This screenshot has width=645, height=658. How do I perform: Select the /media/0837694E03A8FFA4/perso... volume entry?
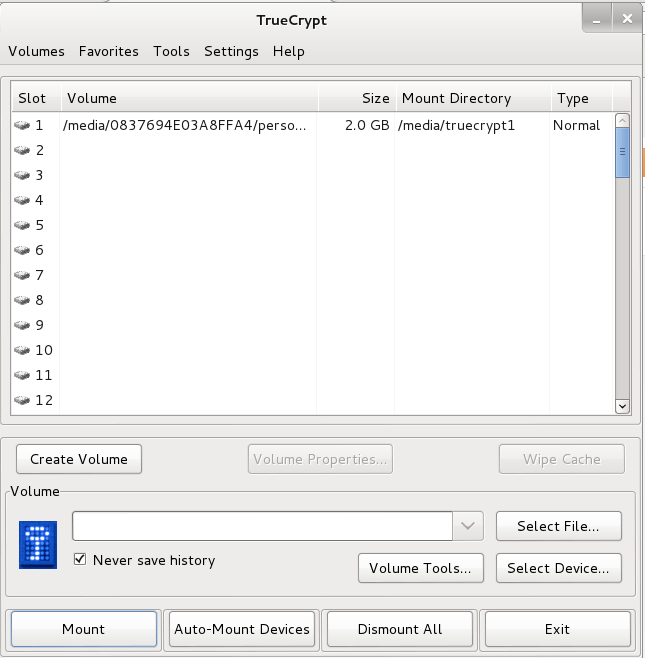[185, 125]
